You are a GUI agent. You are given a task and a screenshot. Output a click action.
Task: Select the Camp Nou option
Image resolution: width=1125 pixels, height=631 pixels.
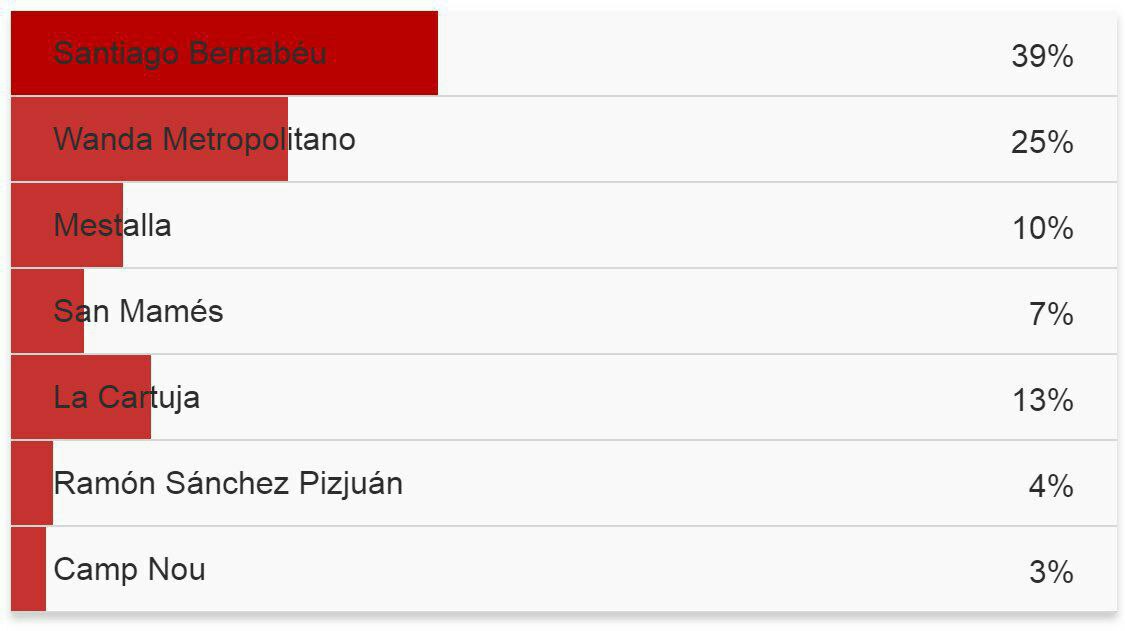[564, 569]
